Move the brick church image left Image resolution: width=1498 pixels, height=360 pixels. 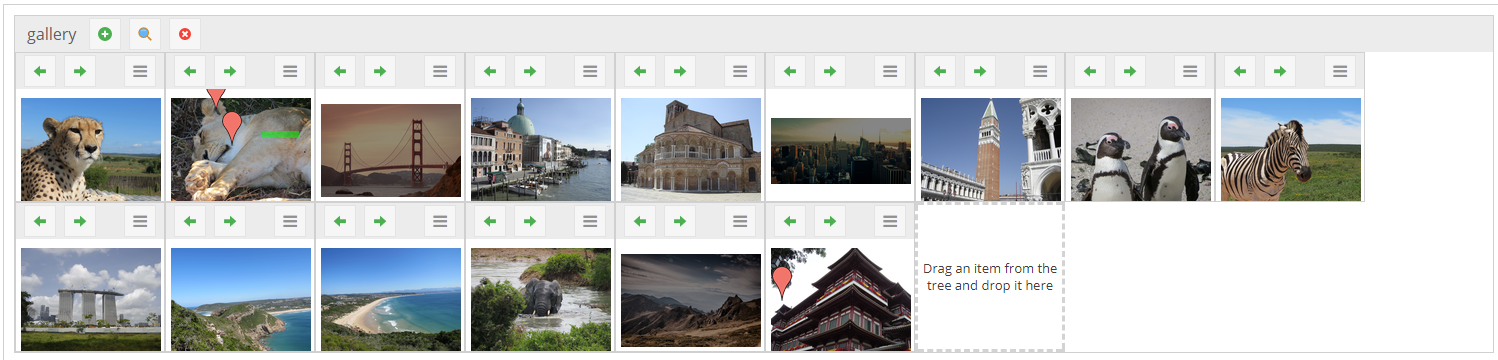[x=640, y=71]
